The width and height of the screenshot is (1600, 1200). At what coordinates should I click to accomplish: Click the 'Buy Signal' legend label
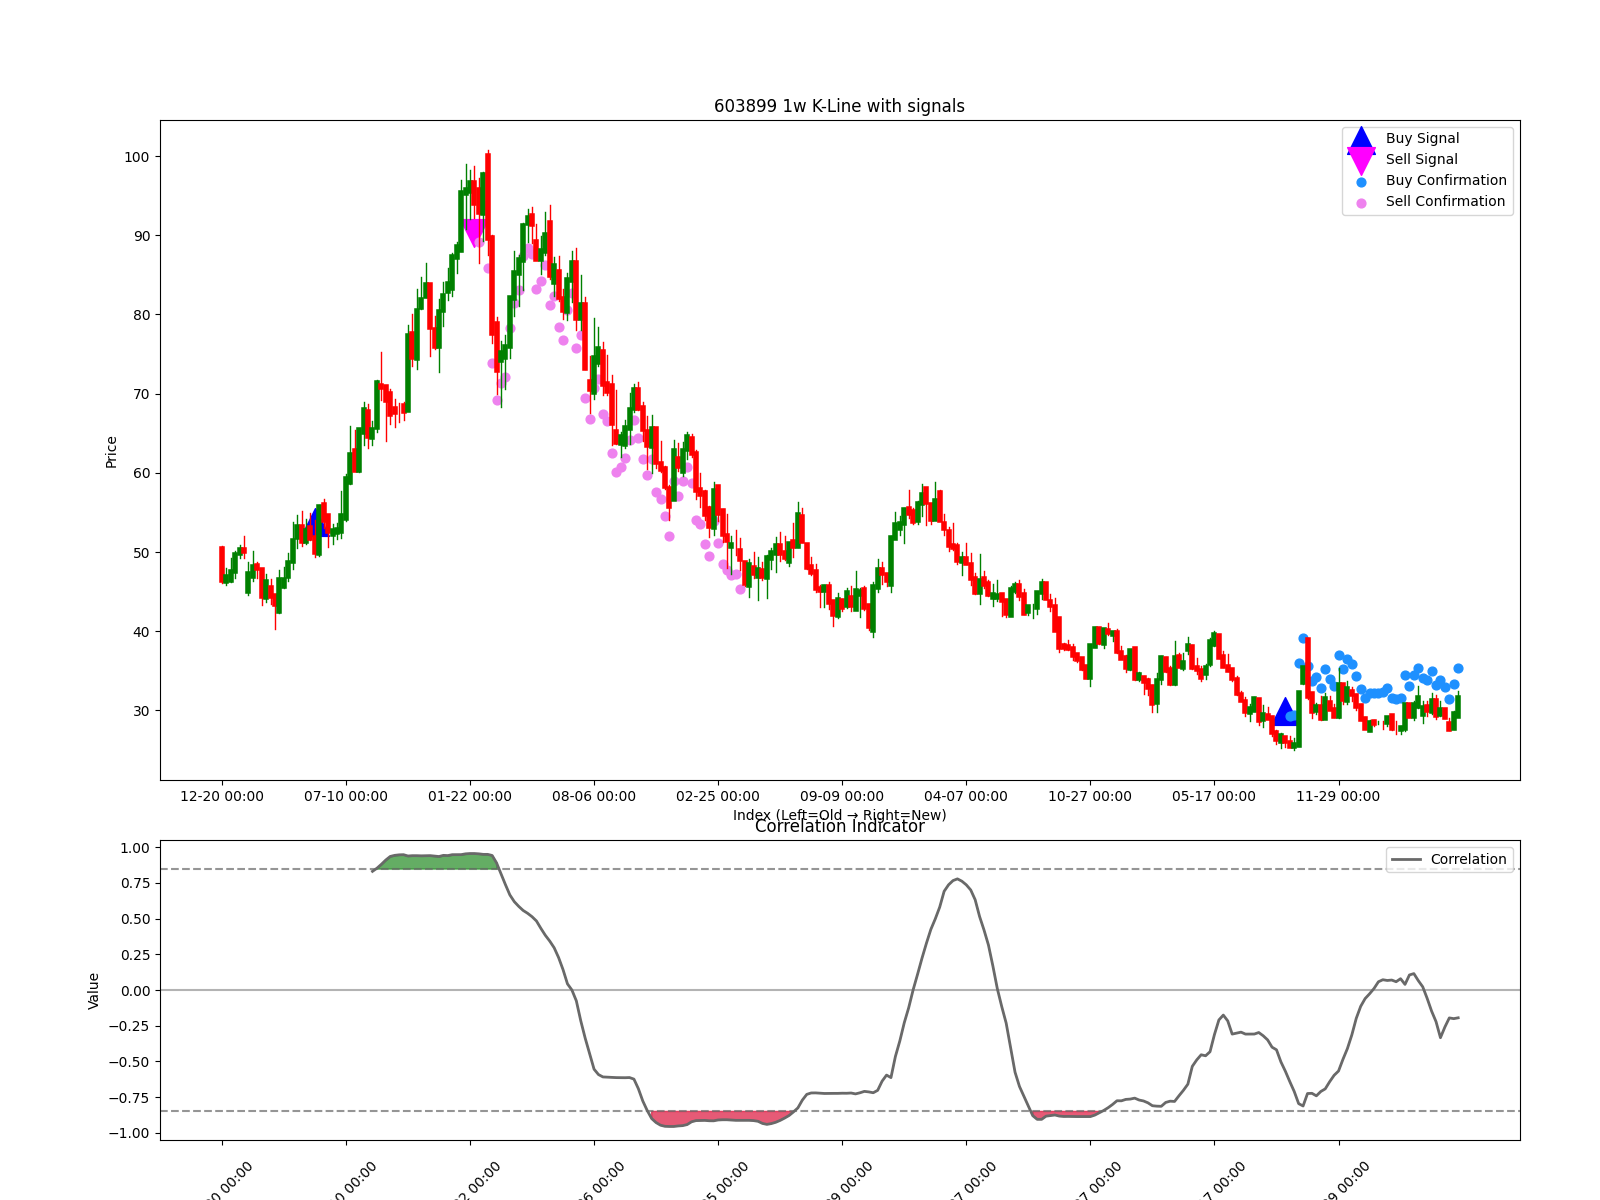(1422, 138)
